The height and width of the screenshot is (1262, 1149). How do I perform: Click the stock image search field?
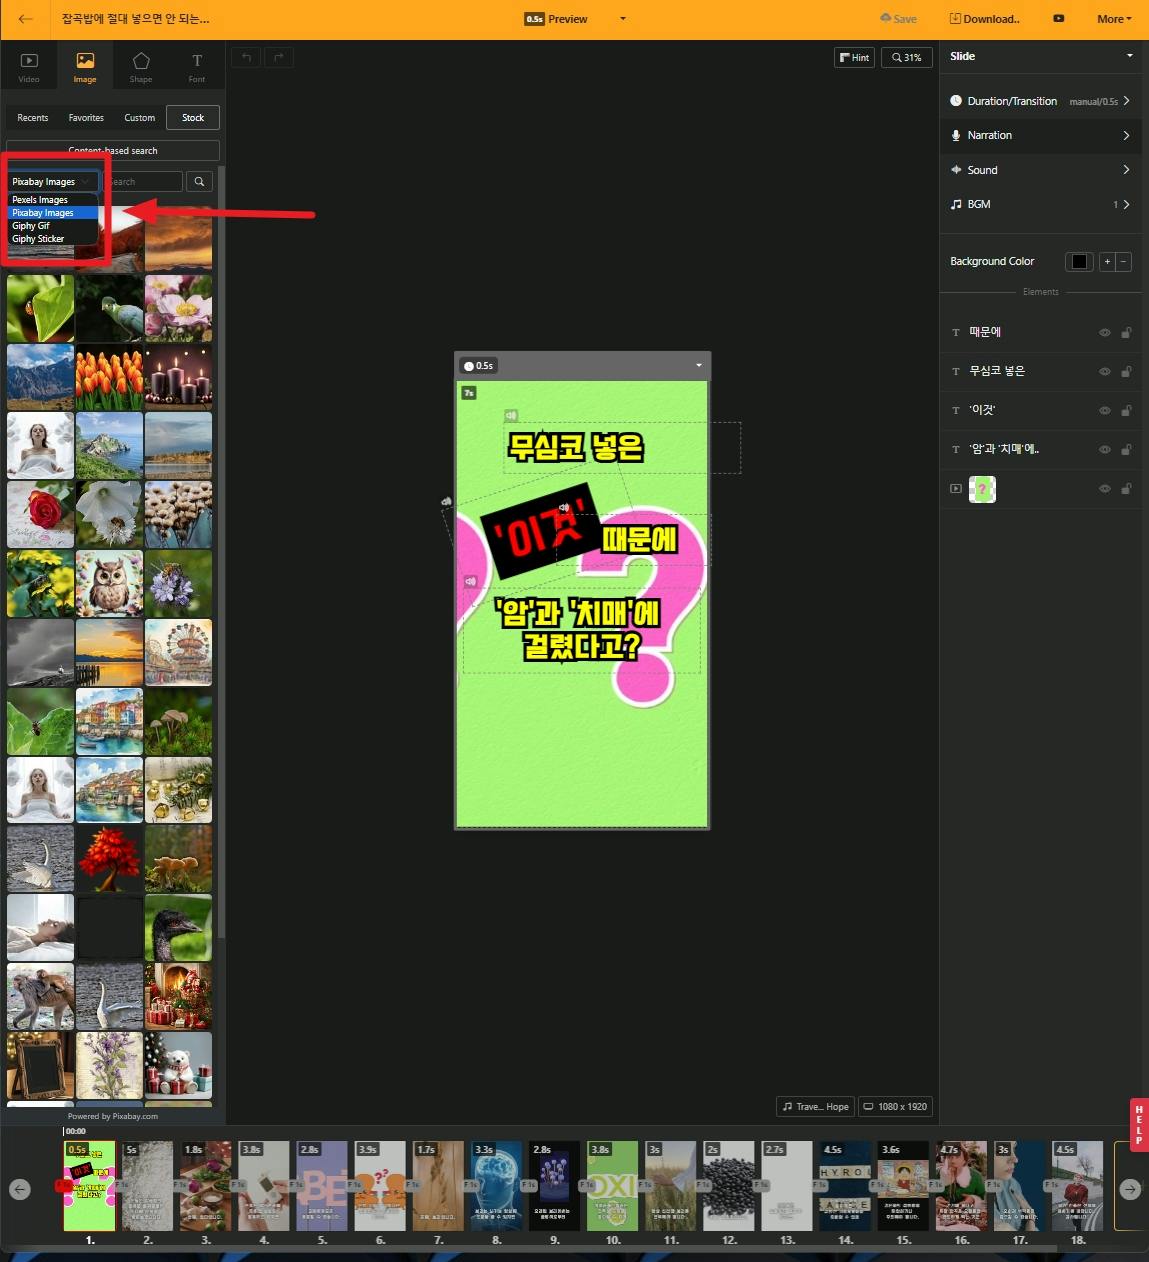(x=143, y=181)
